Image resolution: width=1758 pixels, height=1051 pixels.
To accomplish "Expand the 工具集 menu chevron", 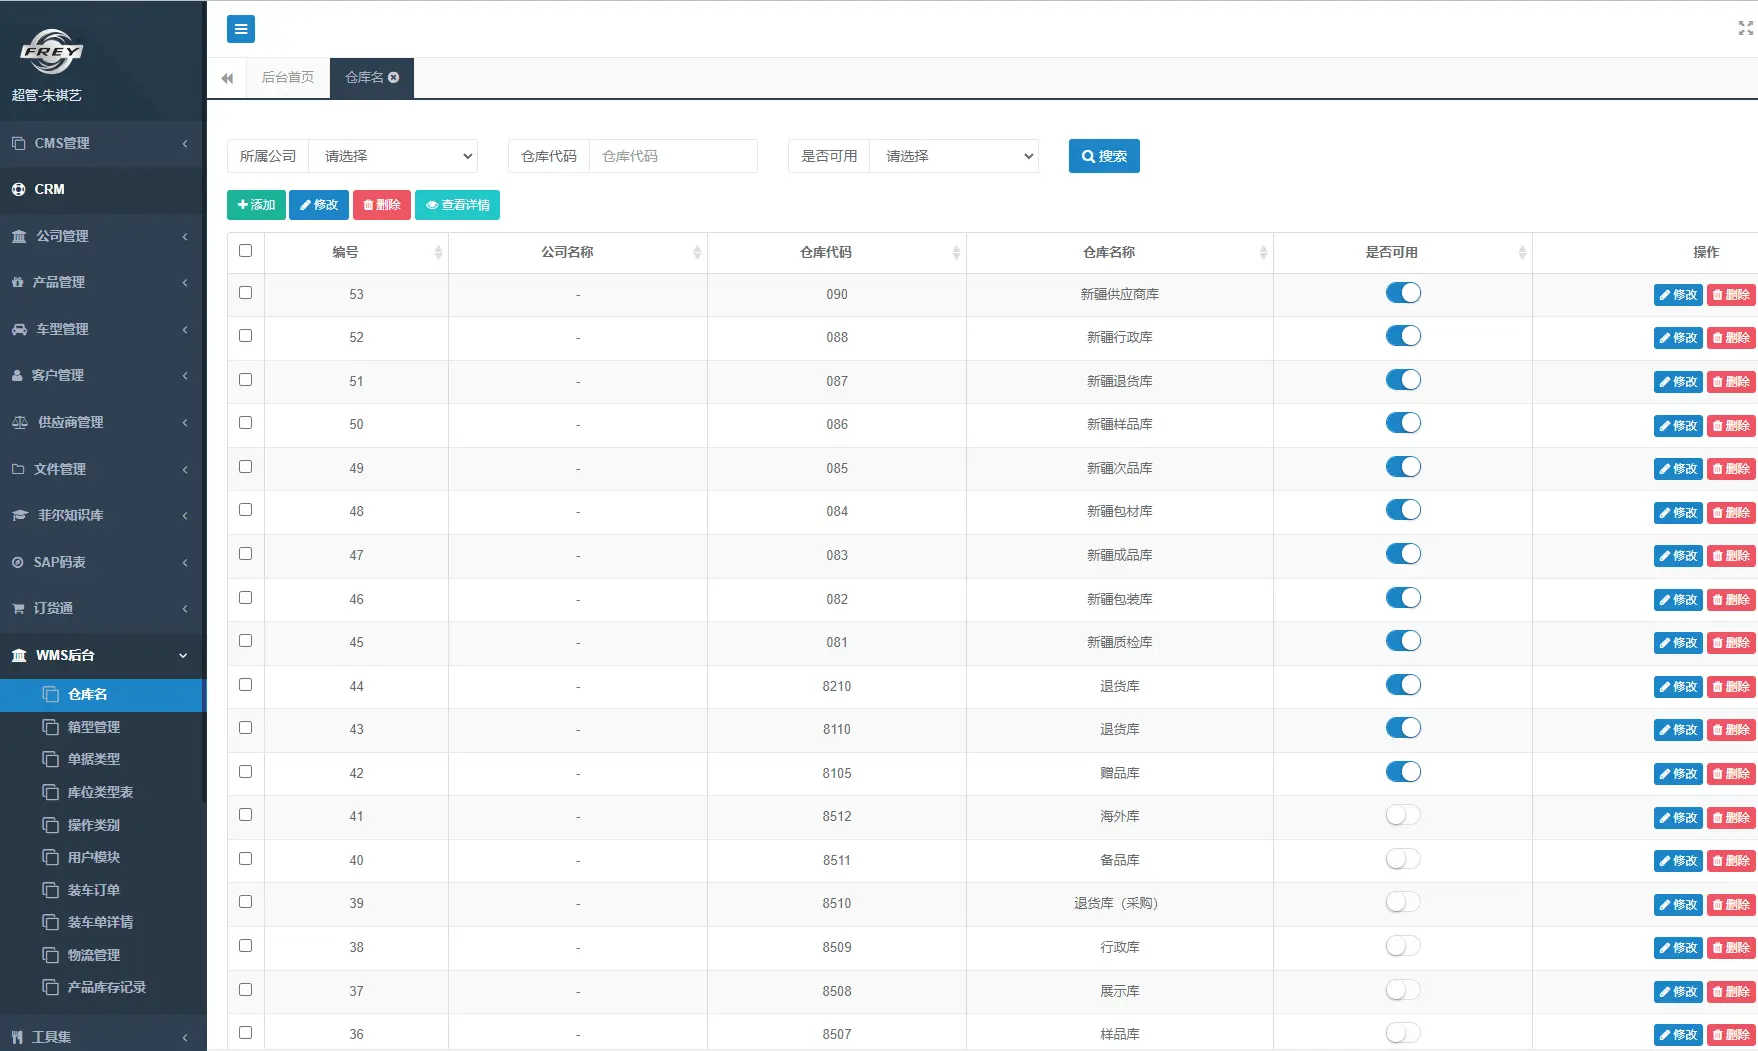I will [x=185, y=1038].
